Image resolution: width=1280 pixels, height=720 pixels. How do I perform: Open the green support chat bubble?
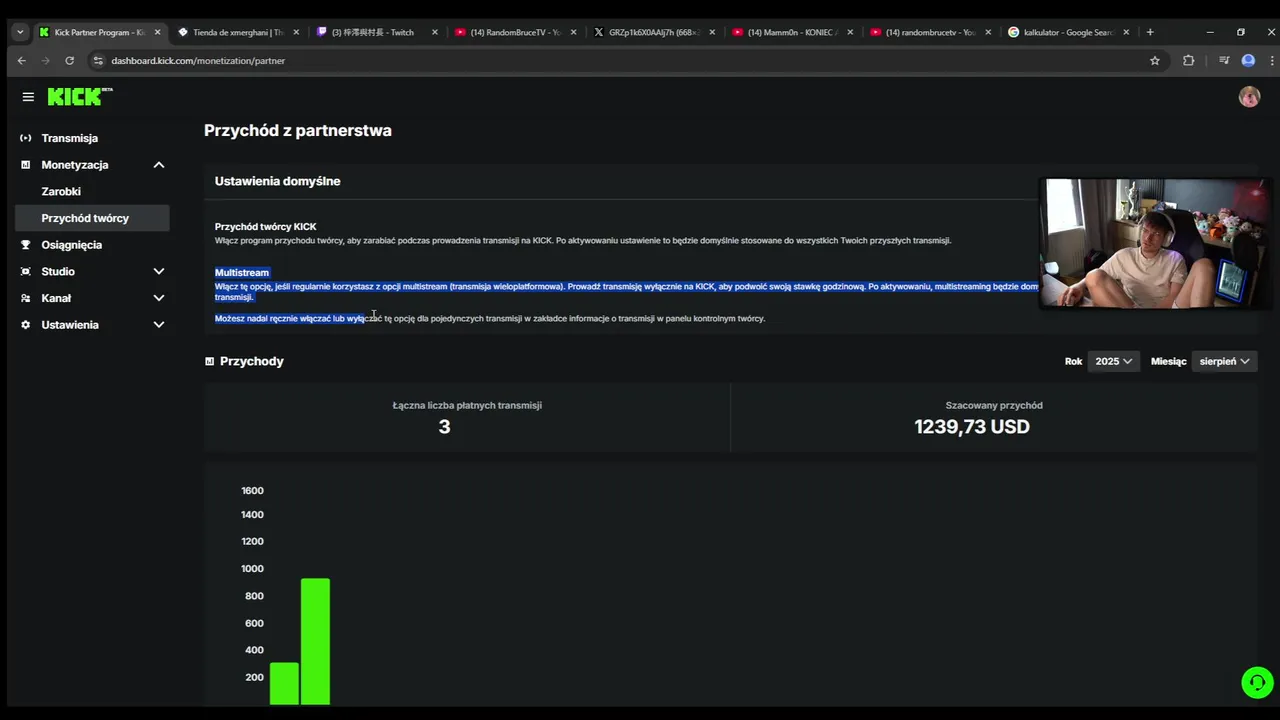click(x=1257, y=682)
